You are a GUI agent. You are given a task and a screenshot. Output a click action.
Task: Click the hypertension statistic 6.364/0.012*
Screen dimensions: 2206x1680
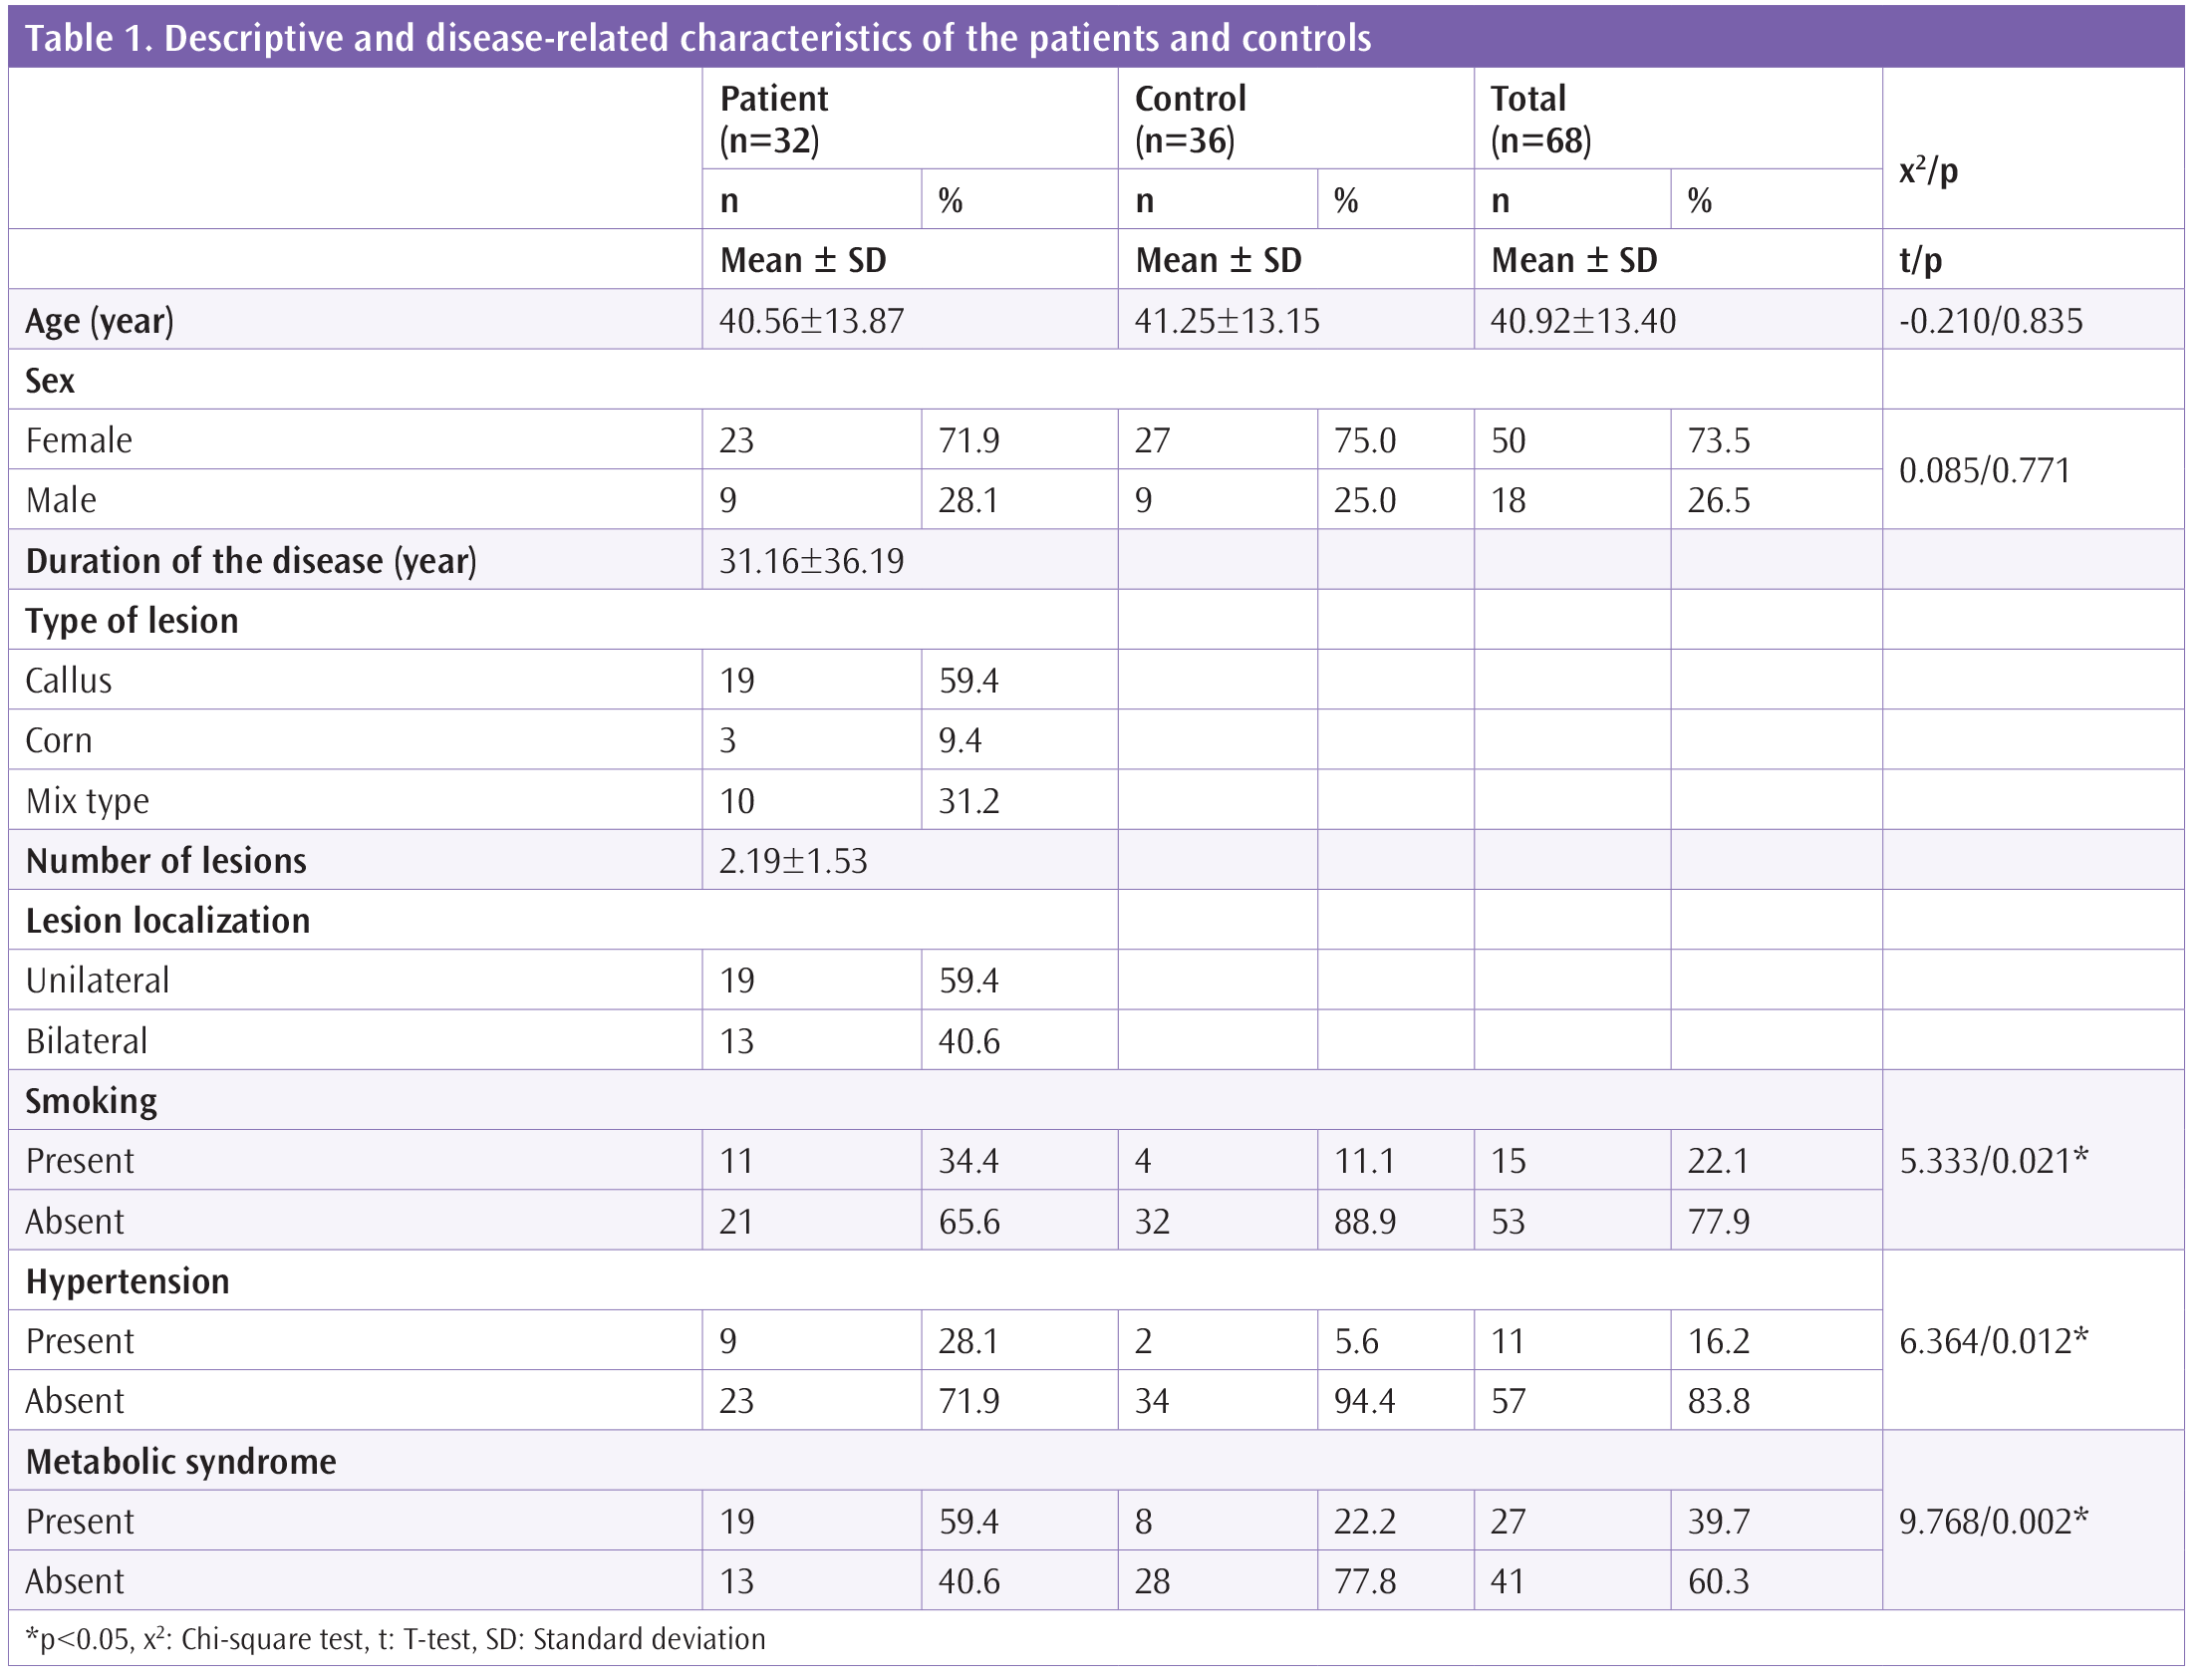(1994, 1341)
